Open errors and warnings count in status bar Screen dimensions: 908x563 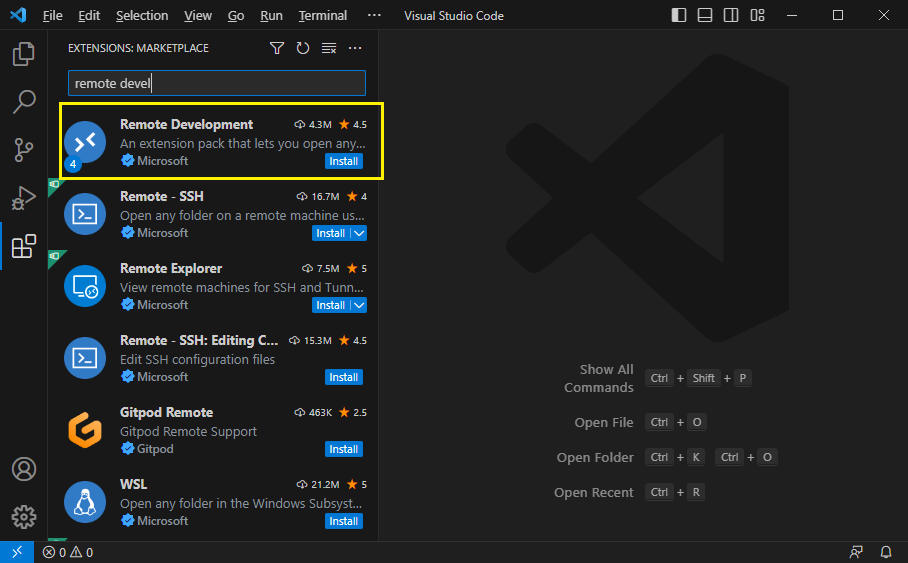[68, 552]
